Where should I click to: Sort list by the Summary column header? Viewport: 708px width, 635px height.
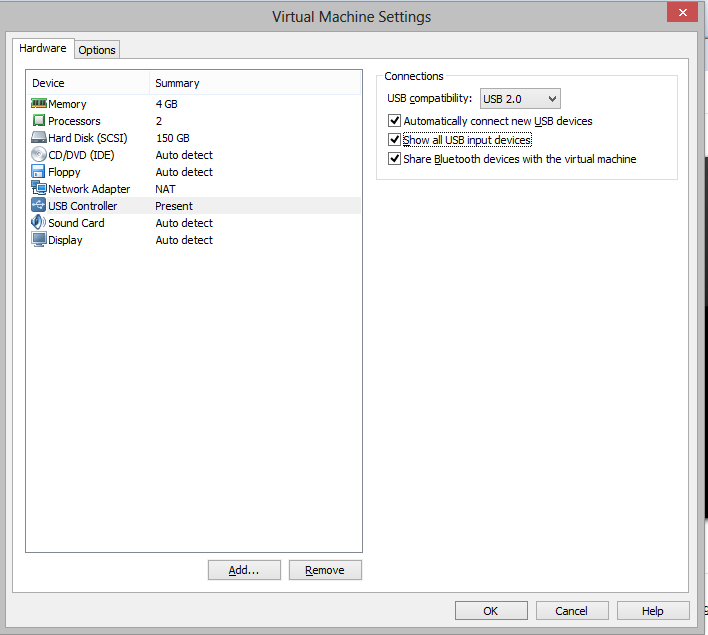pos(255,83)
